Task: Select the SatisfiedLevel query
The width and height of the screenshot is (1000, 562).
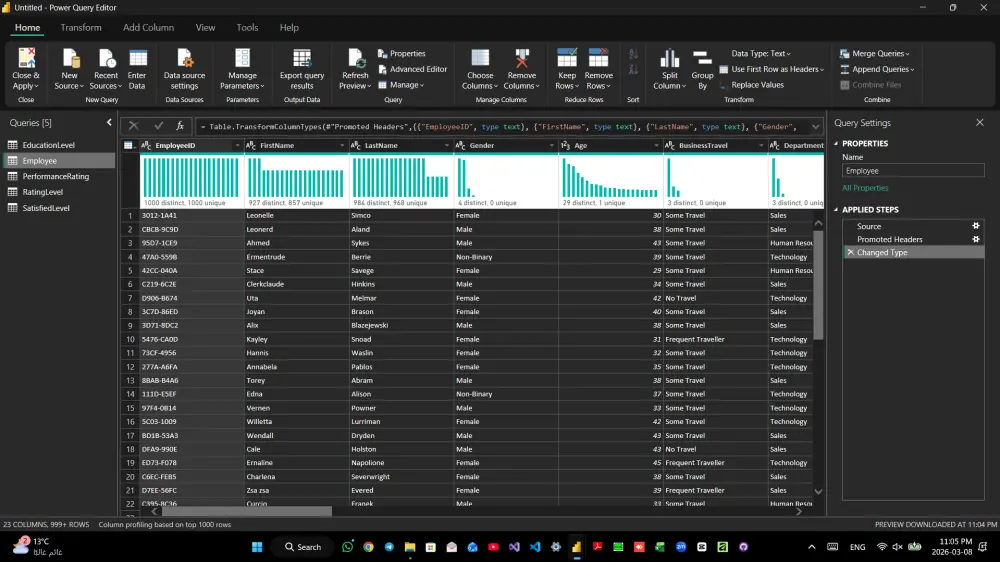Action: [59, 208]
